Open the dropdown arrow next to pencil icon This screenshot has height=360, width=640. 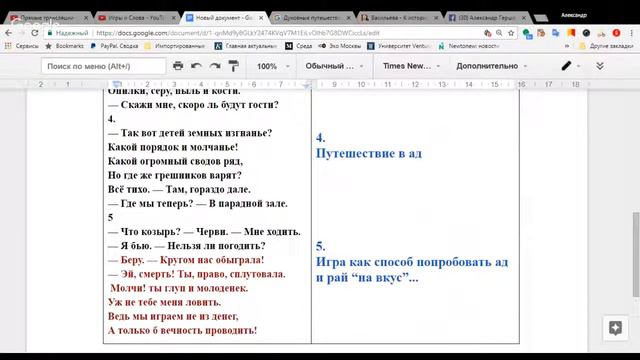click(x=578, y=66)
